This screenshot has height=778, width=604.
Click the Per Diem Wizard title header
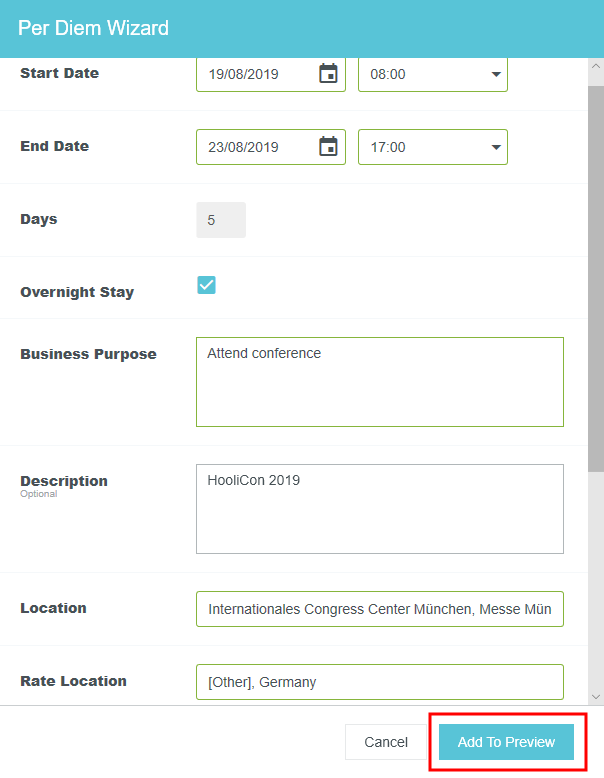pyautogui.click(x=93, y=28)
